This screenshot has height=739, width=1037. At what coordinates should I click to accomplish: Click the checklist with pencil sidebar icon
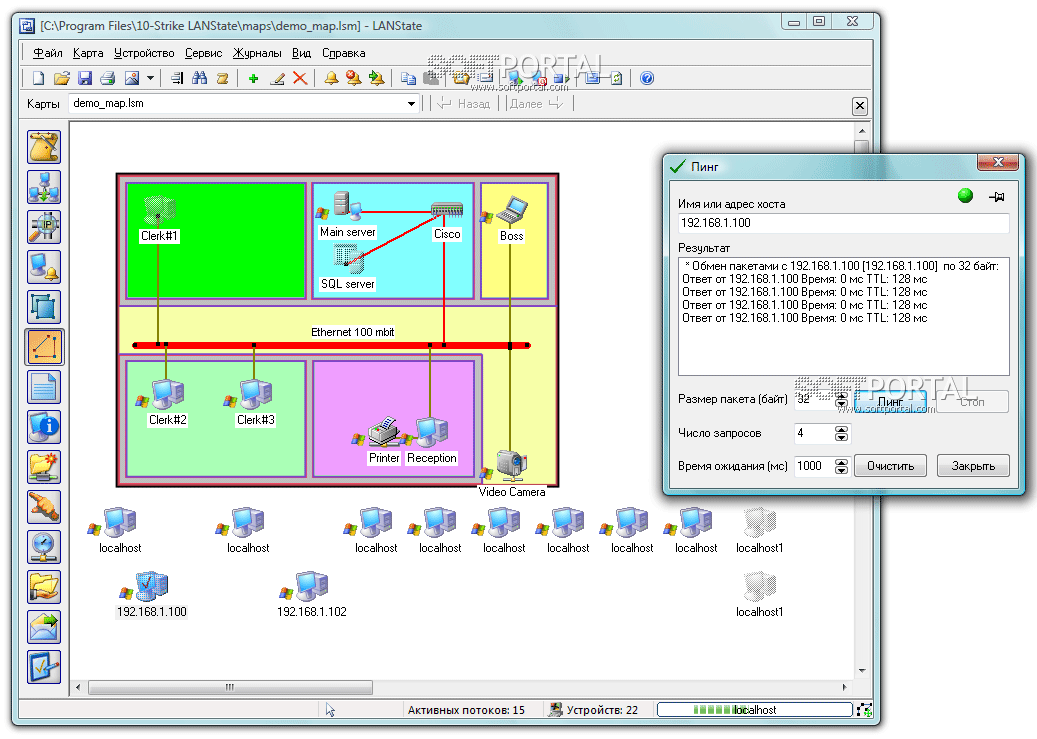pyautogui.click(x=44, y=668)
